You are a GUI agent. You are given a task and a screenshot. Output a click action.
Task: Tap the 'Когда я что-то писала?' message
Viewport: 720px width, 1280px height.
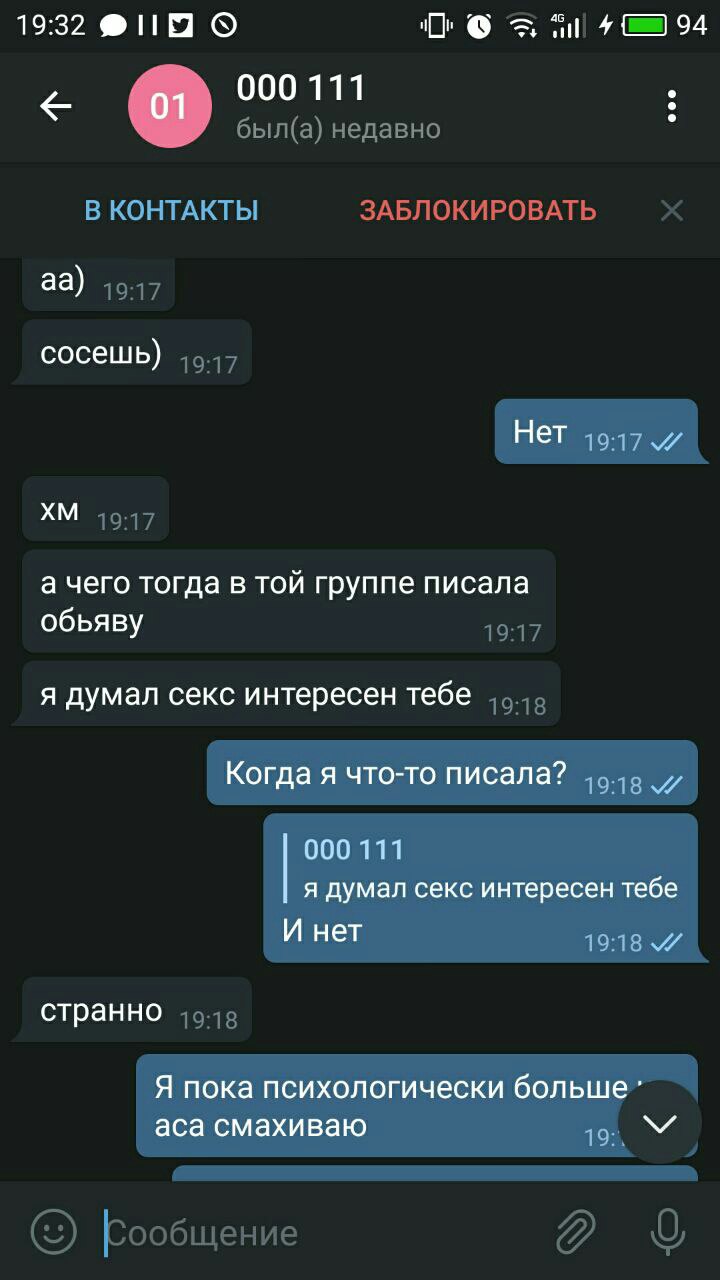tap(452, 773)
